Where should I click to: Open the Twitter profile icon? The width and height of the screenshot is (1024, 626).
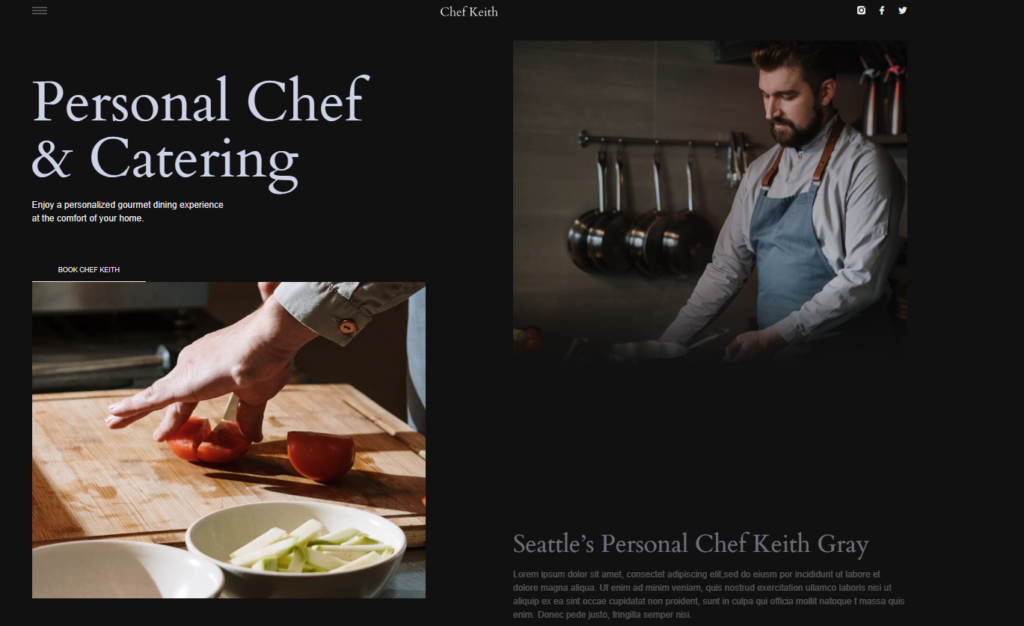[902, 10]
